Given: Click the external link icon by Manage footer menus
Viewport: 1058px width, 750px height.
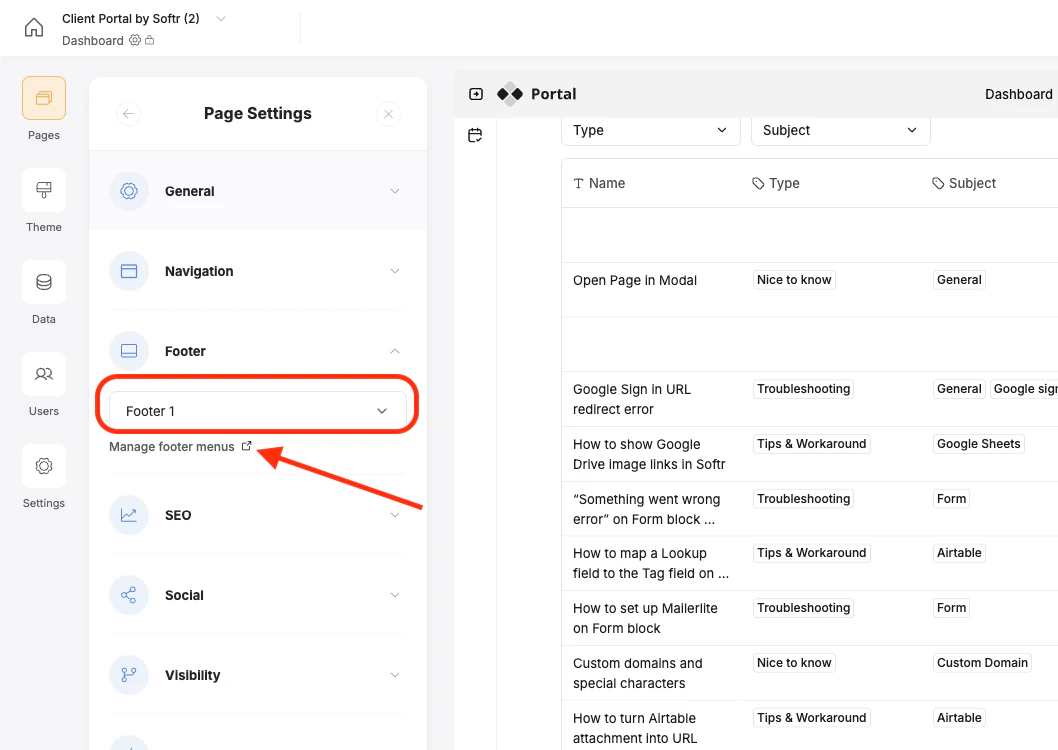Looking at the screenshot, I should click(246, 446).
